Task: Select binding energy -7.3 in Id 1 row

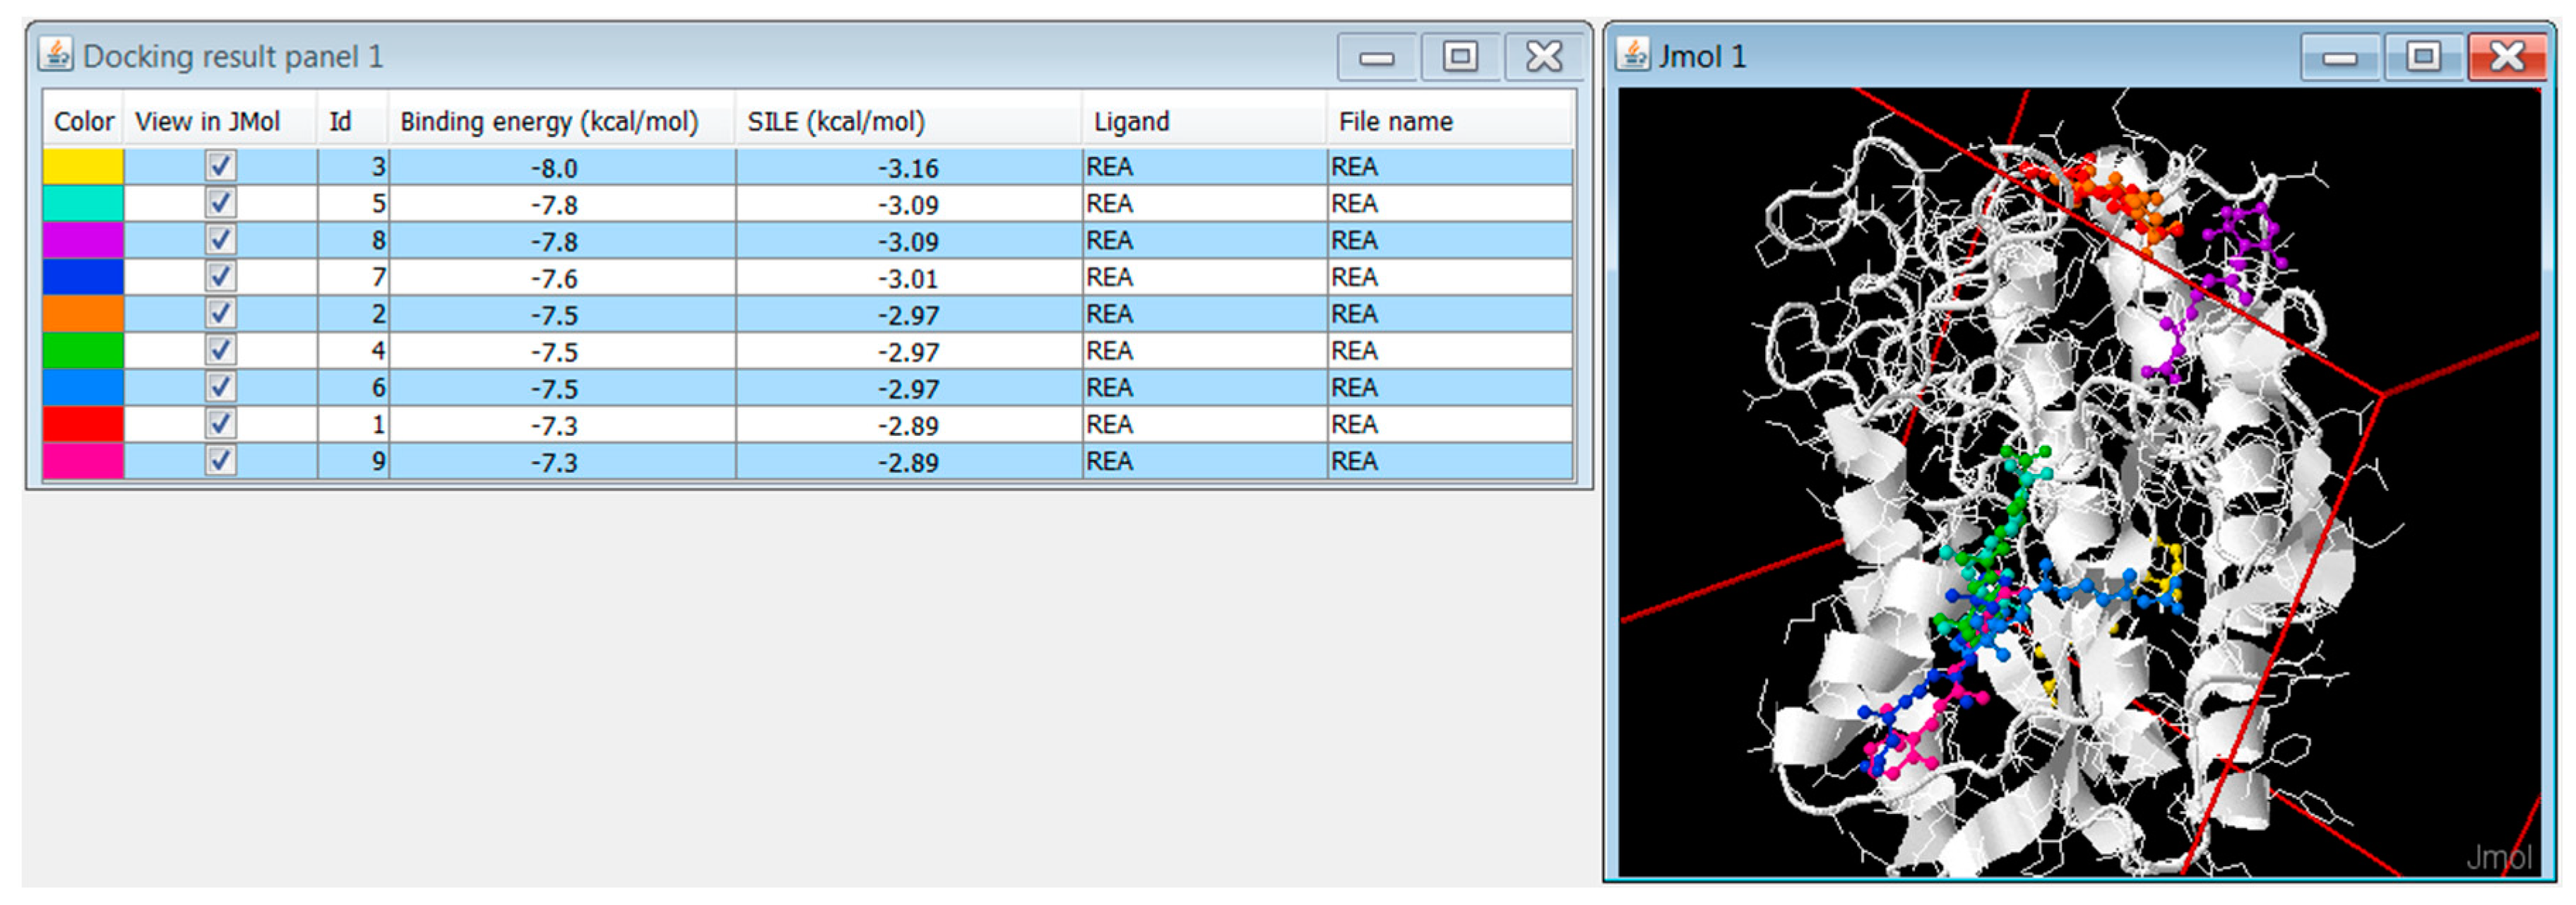Action: coord(562,424)
